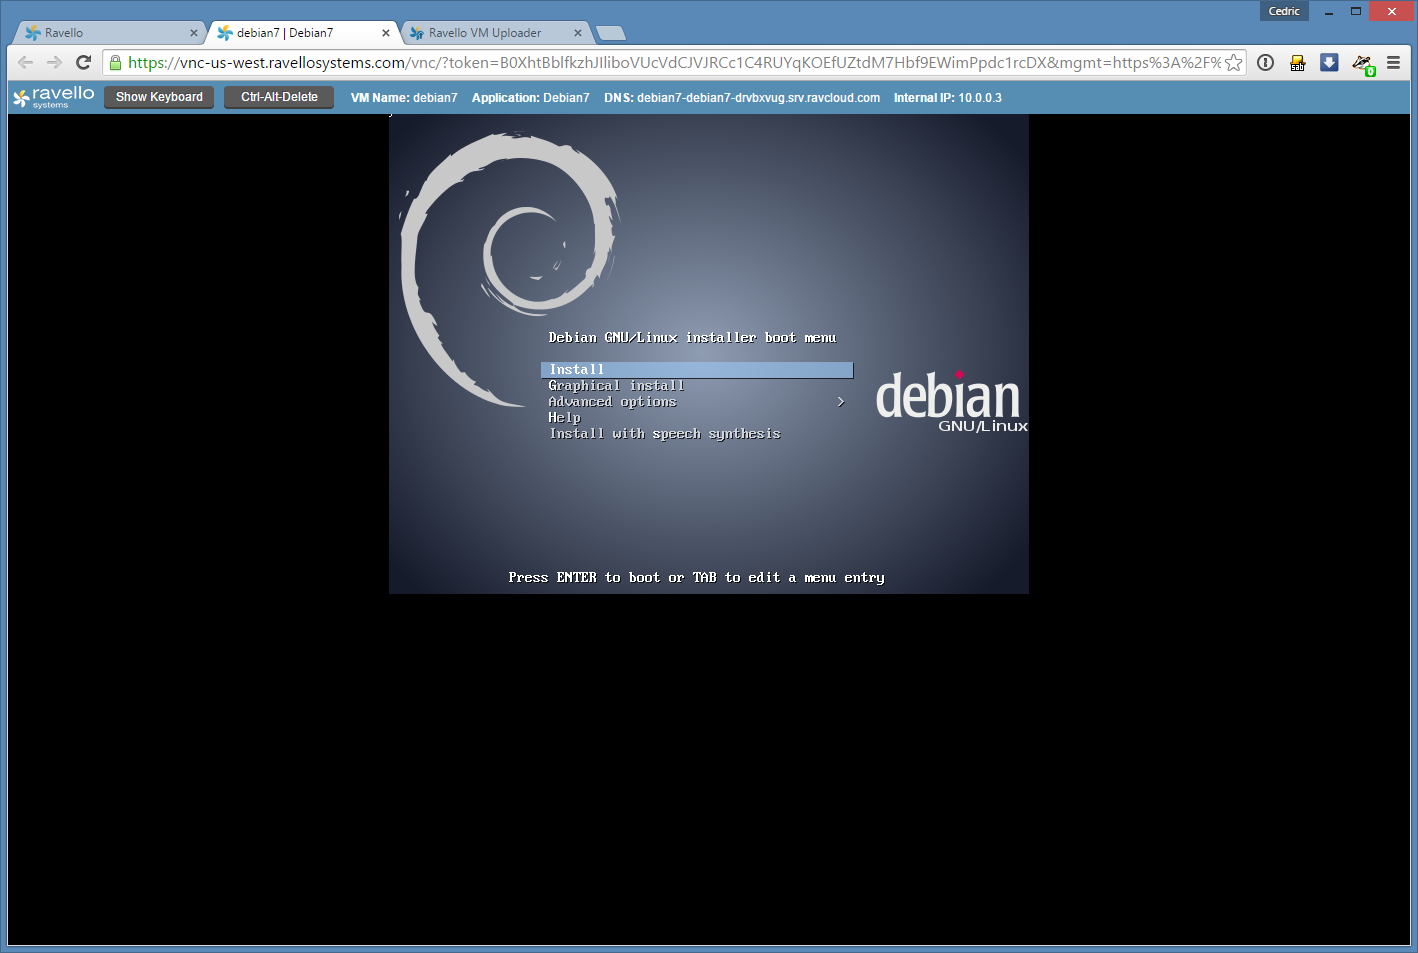Send Ctrl-Alt-Delete to the VM
Viewport: 1418px width, 953px height.
(279, 97)
